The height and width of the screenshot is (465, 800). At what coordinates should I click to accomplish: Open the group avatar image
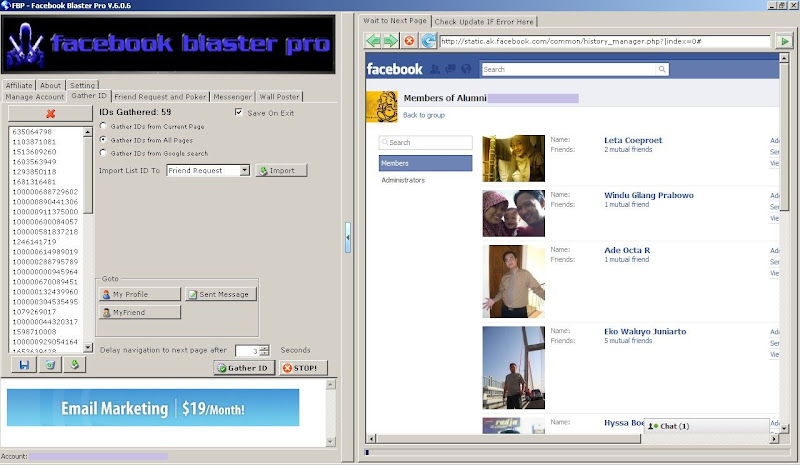[382, 107]
